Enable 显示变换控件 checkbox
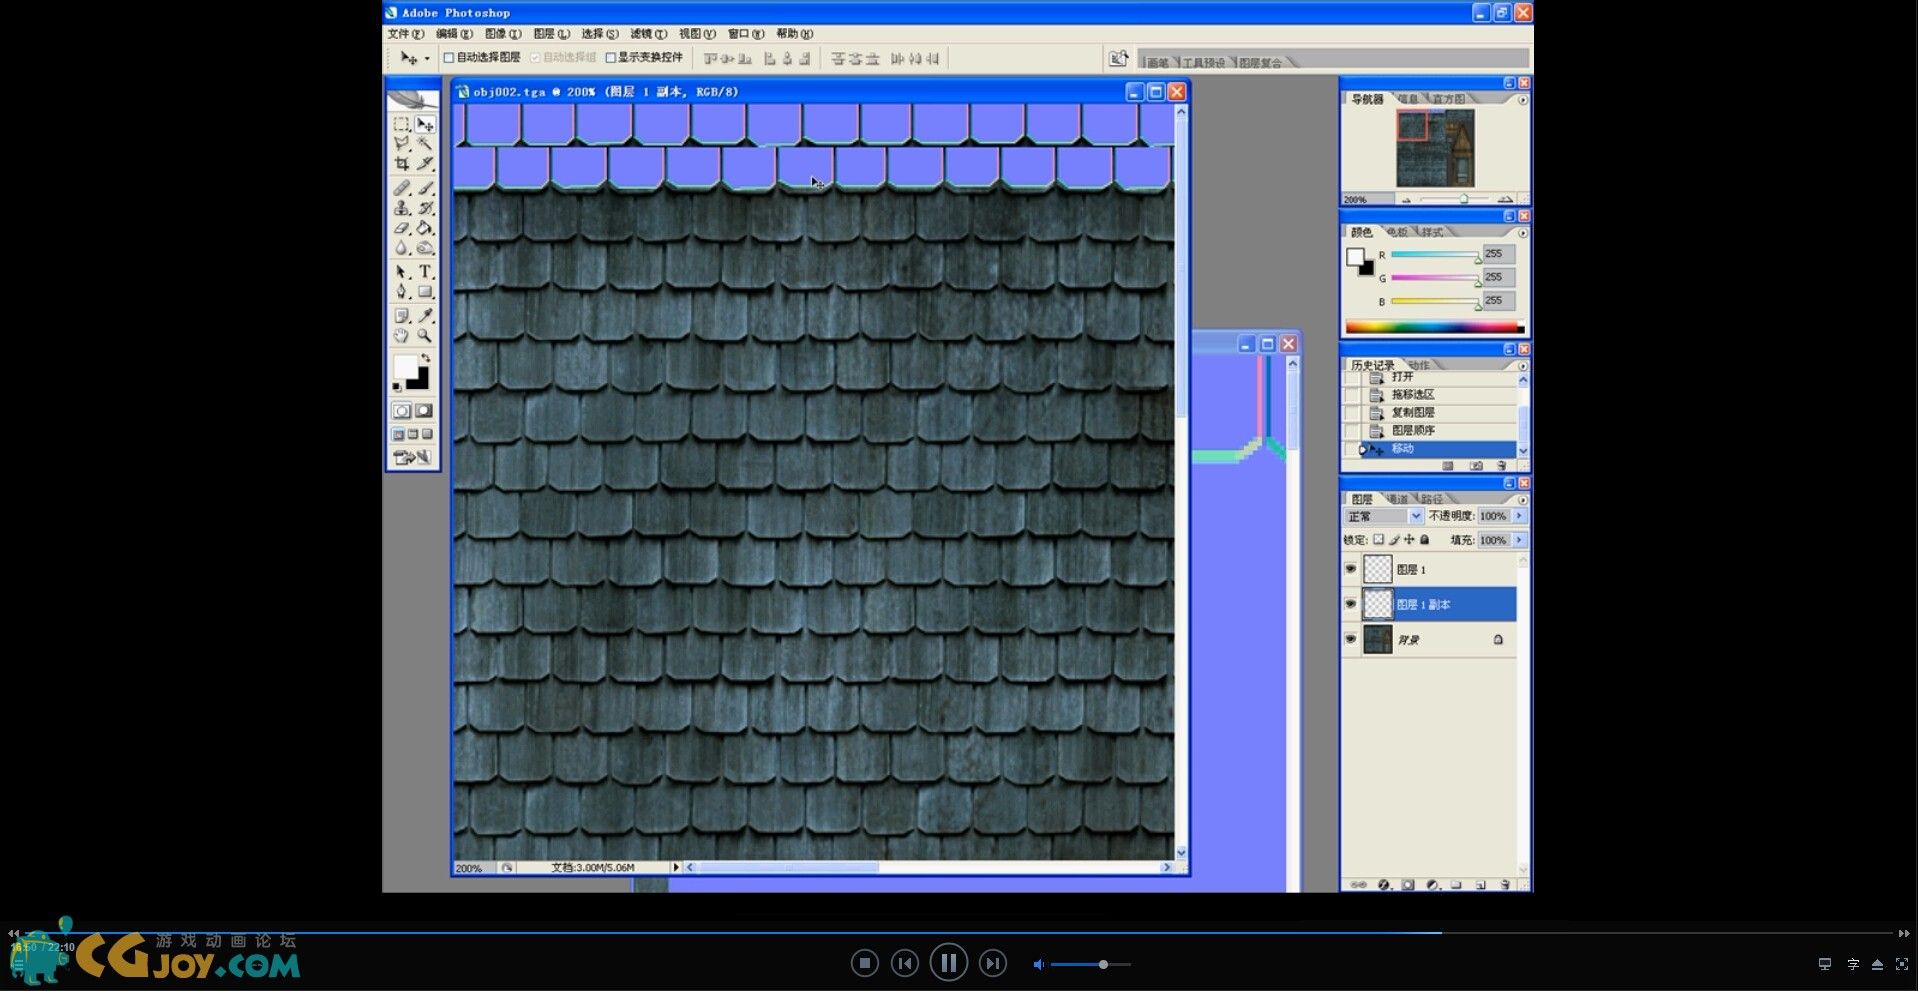This screenshot has height=991, width=1918. click(610, 58)
